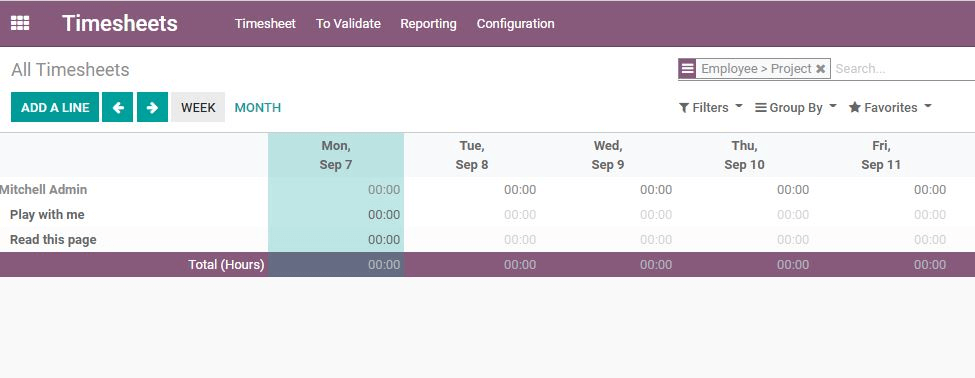Screen dimensions: 975x378
Task: Click Total row Thursday 00:00 value
Action: pyautogui.click(x=793, y=265)
